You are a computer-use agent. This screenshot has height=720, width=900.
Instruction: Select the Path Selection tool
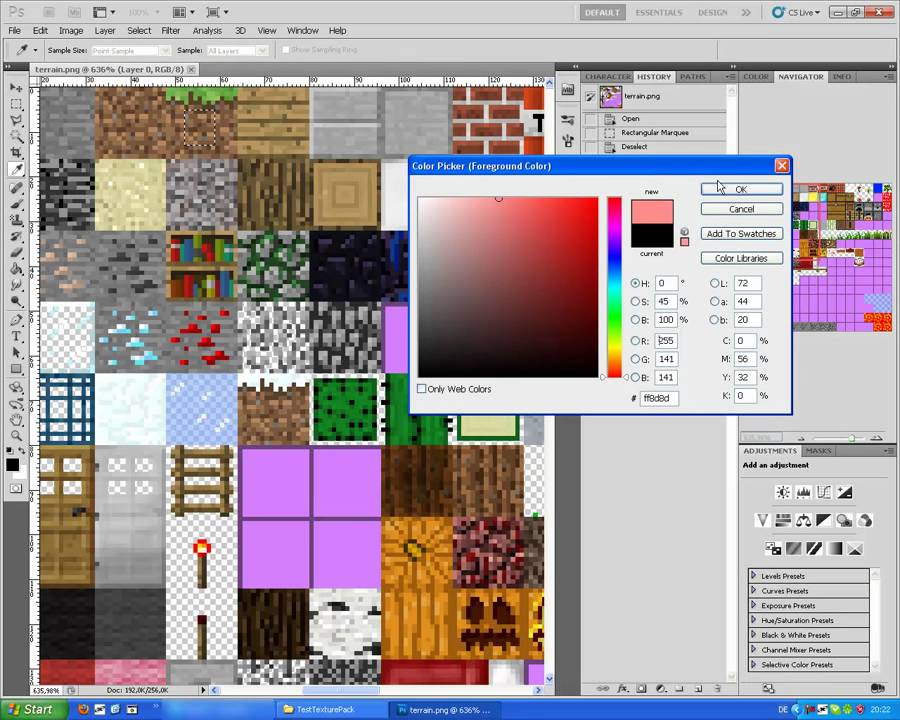(16, 353)
